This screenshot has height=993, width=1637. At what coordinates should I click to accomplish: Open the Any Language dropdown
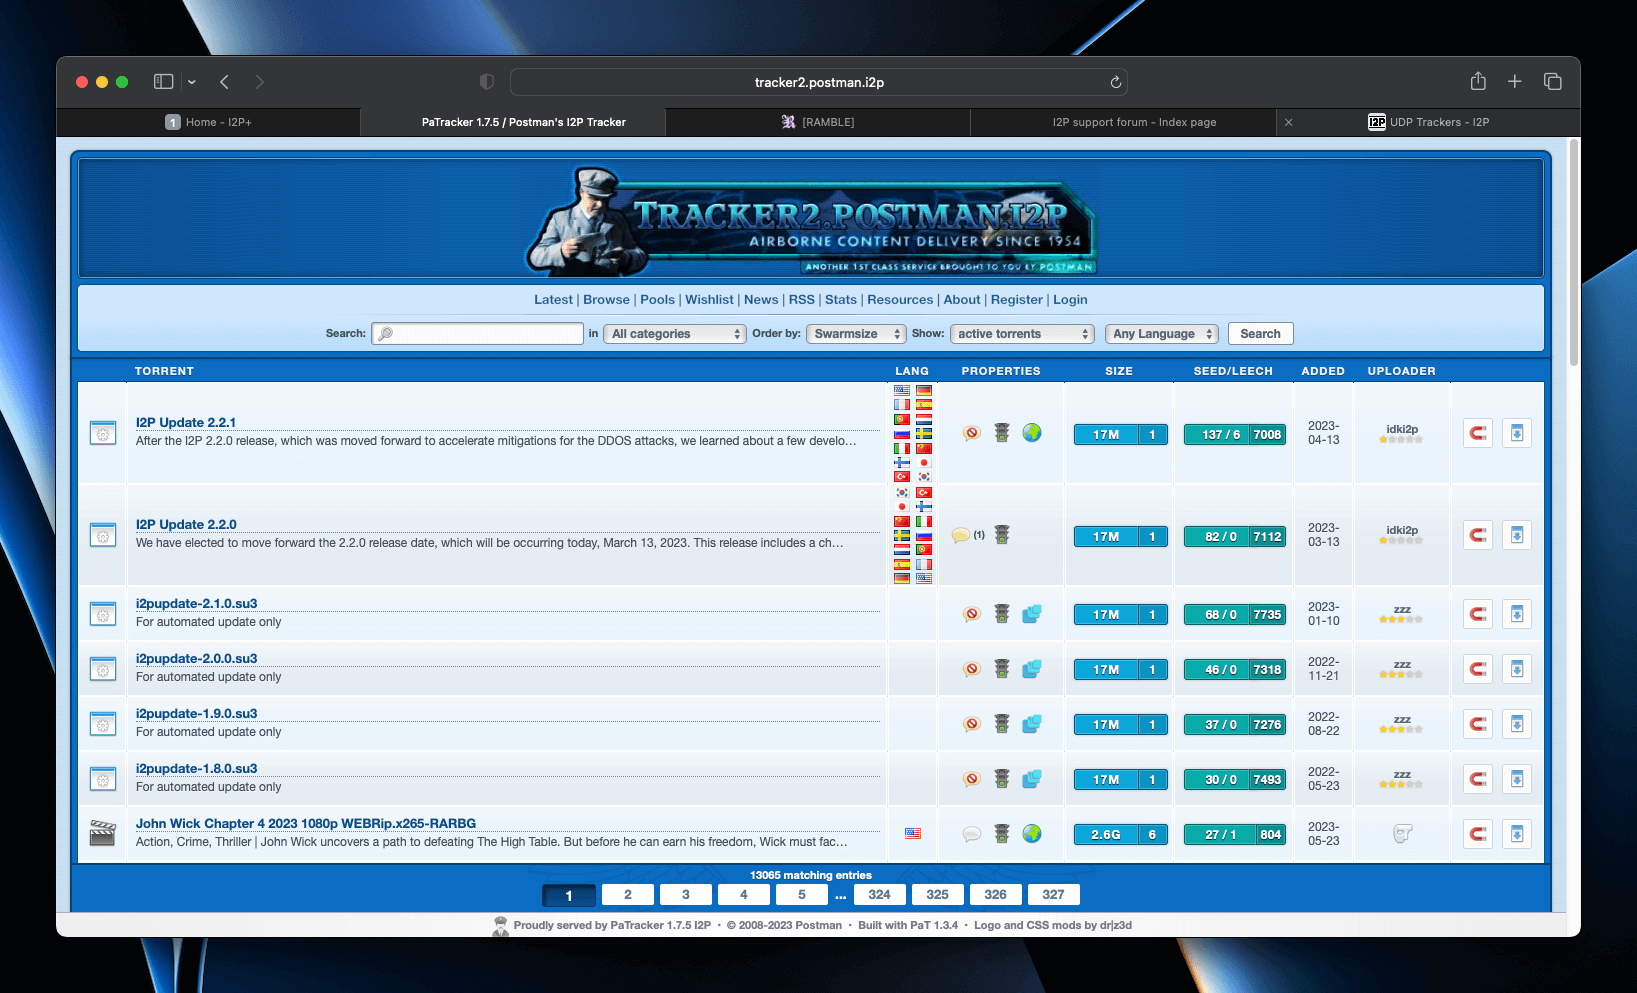click(1162, 334)
